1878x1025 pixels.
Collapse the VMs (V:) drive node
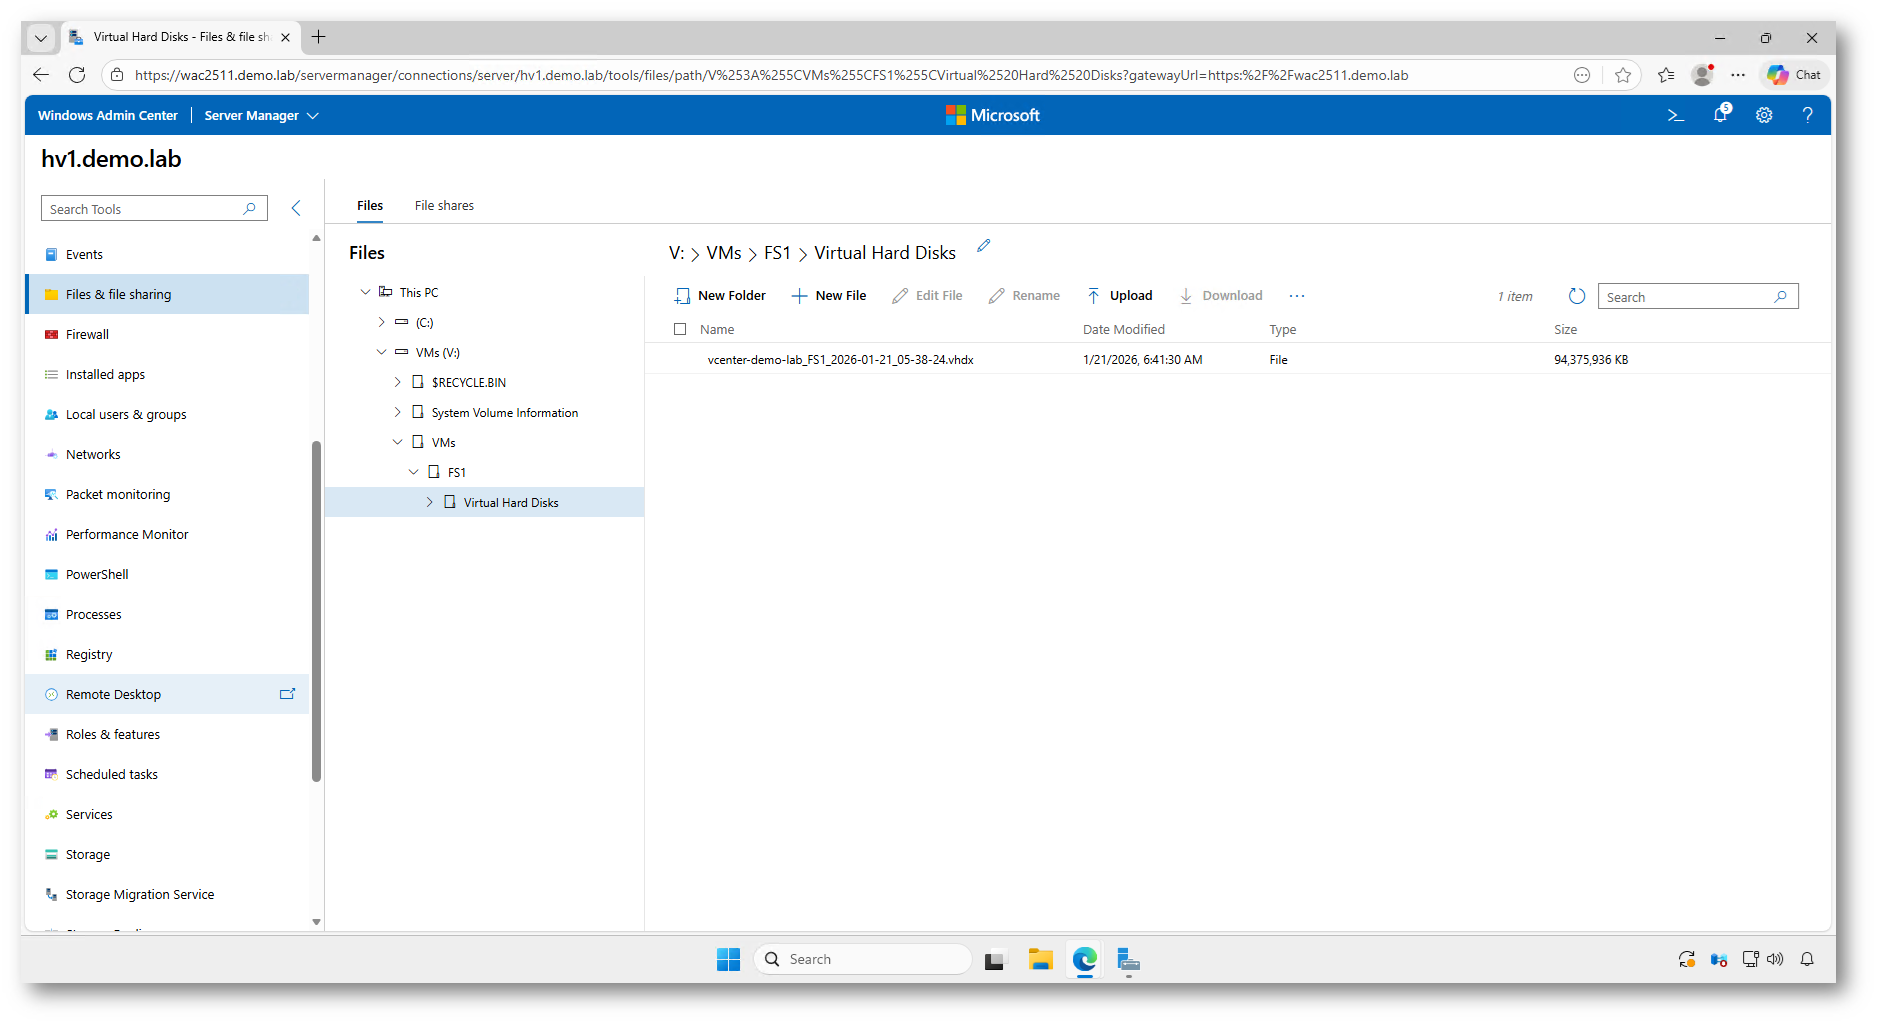pos(381,352)
